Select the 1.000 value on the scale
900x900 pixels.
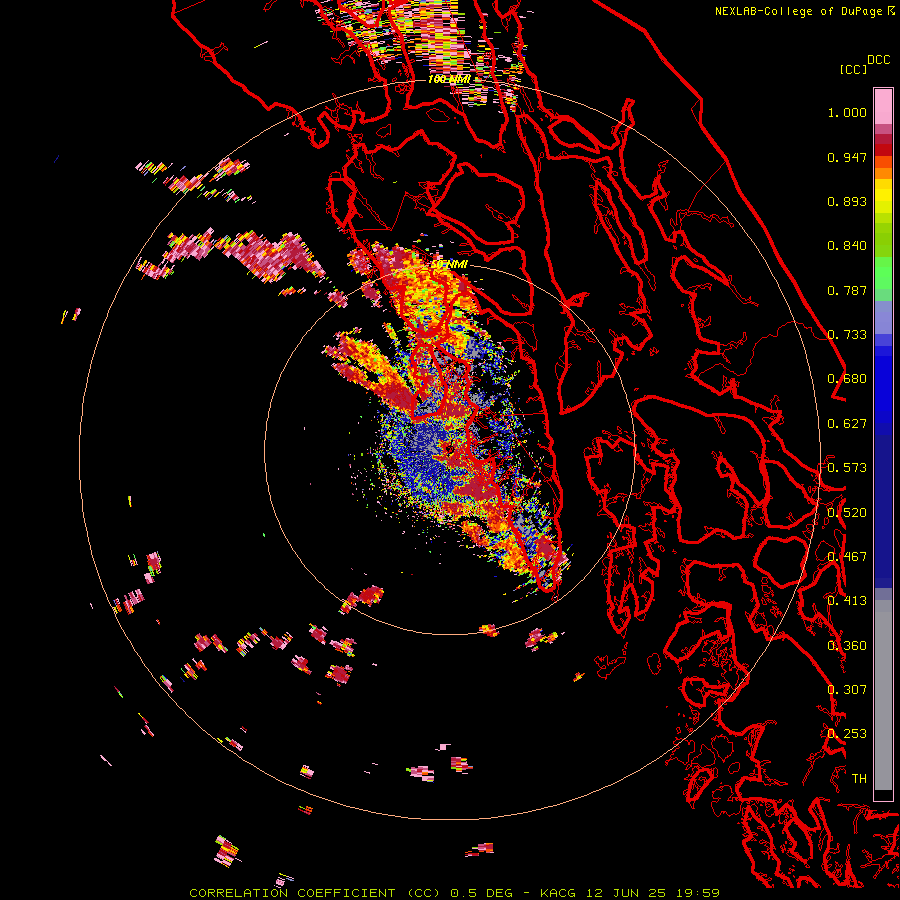pyautogui.click(x=847, y=112)
